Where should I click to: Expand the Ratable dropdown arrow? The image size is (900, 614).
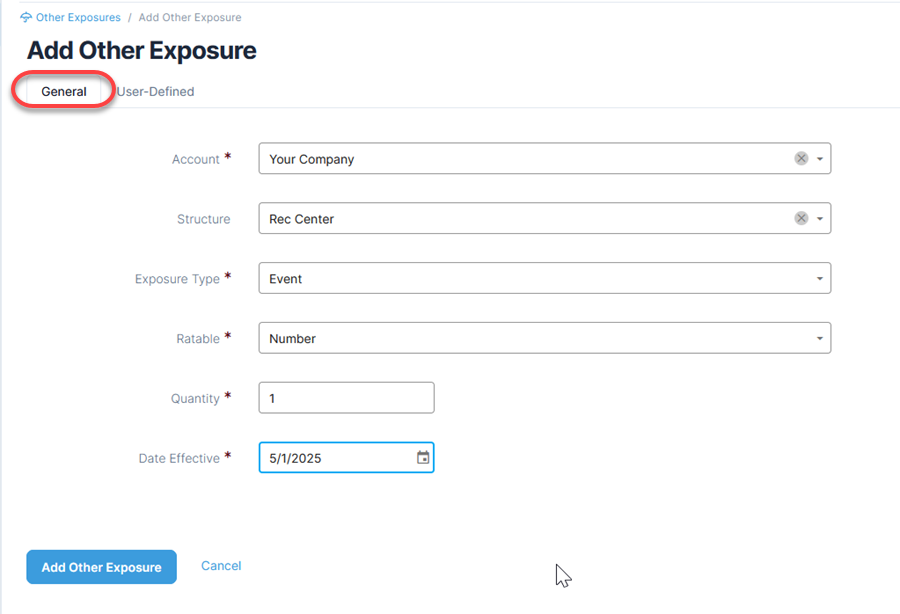tap(820, 338)
